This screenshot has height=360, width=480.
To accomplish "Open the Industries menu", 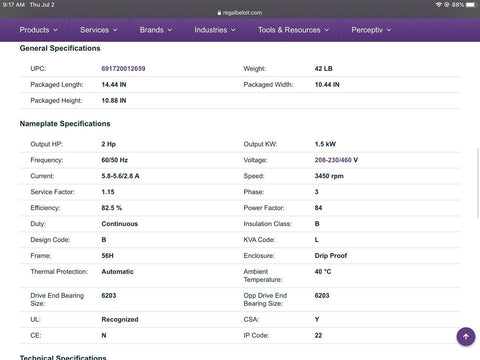I will pos(215,30).
